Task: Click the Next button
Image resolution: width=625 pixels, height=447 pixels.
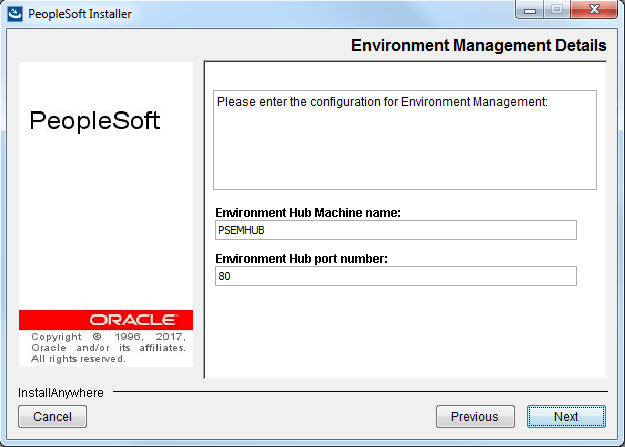Action: [x=566, y=417]
